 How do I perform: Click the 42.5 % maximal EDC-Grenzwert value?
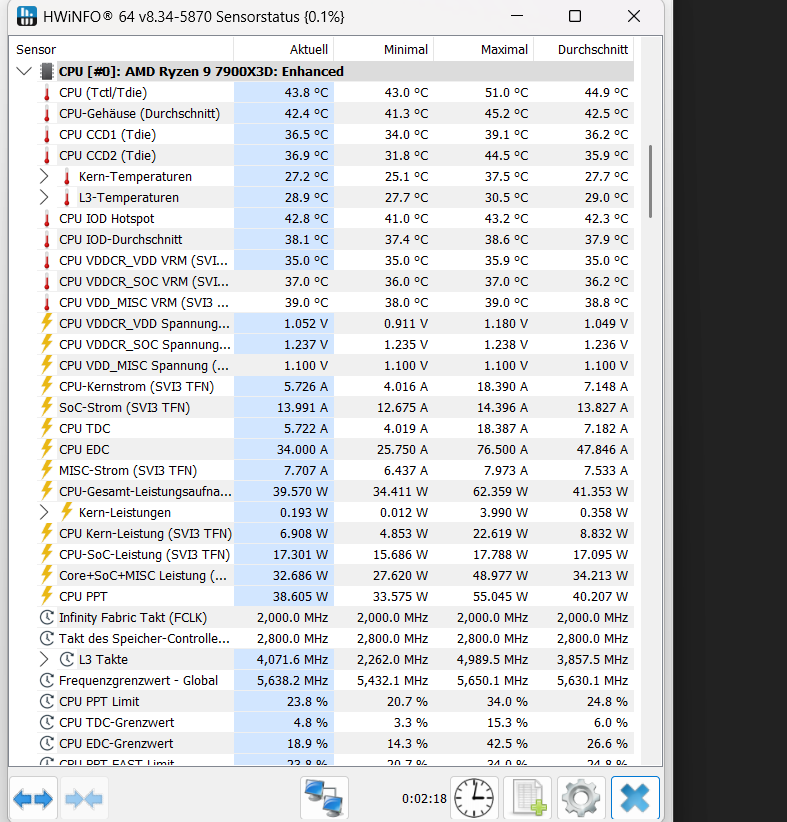(507, 743)
